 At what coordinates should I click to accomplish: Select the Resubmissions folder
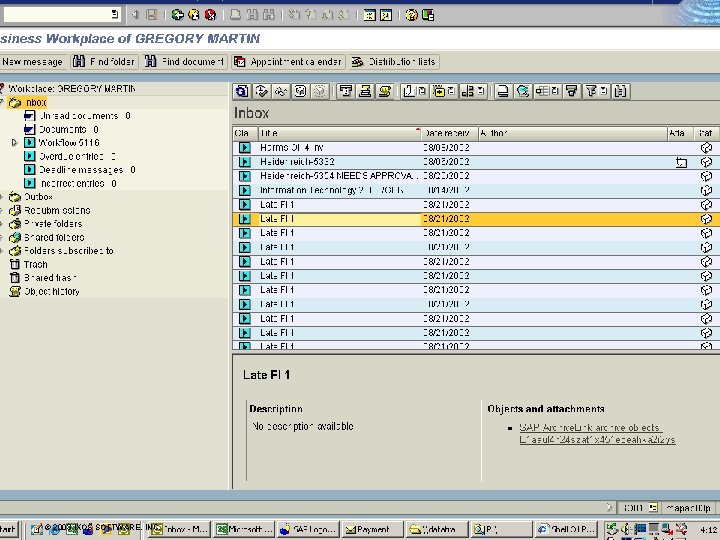pos(57,211)
